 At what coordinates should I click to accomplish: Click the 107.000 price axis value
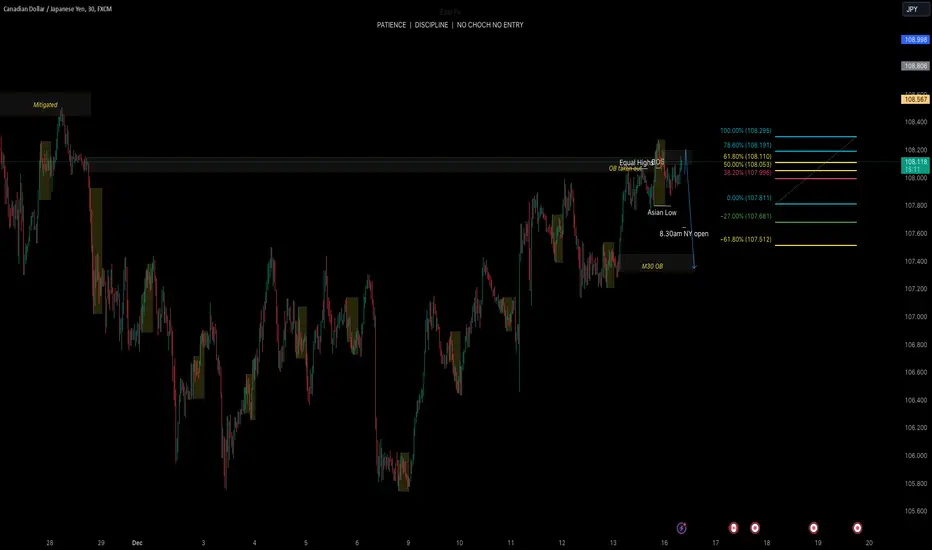coord(915,317)
